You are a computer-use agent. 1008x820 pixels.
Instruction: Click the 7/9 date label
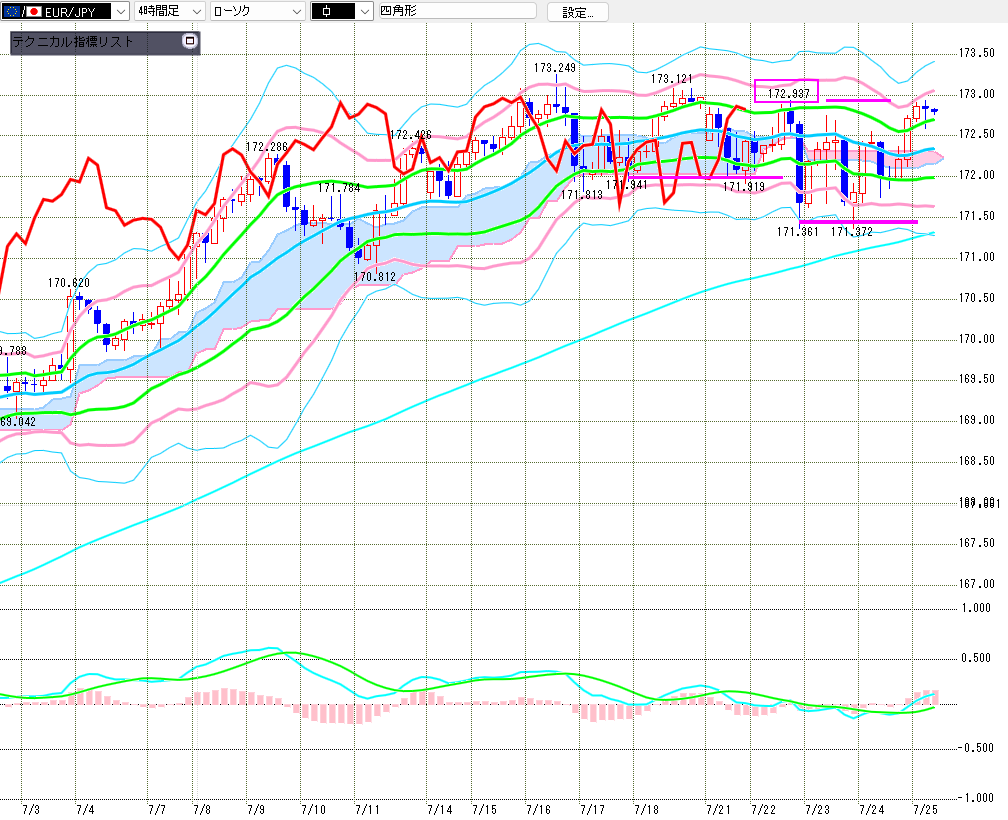256,810
